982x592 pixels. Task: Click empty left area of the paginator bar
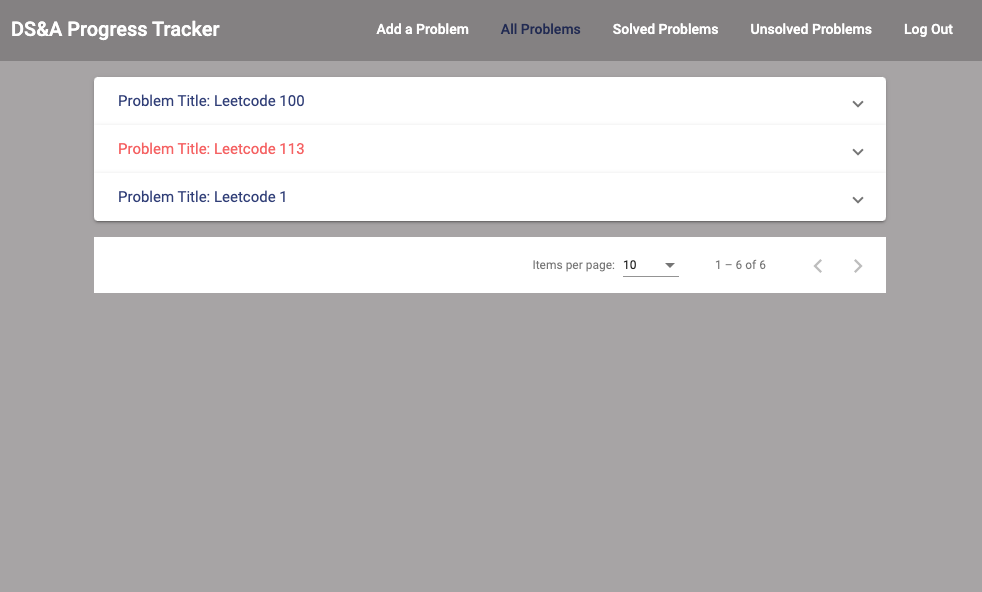pyautogui.click(x=300, y=265)
